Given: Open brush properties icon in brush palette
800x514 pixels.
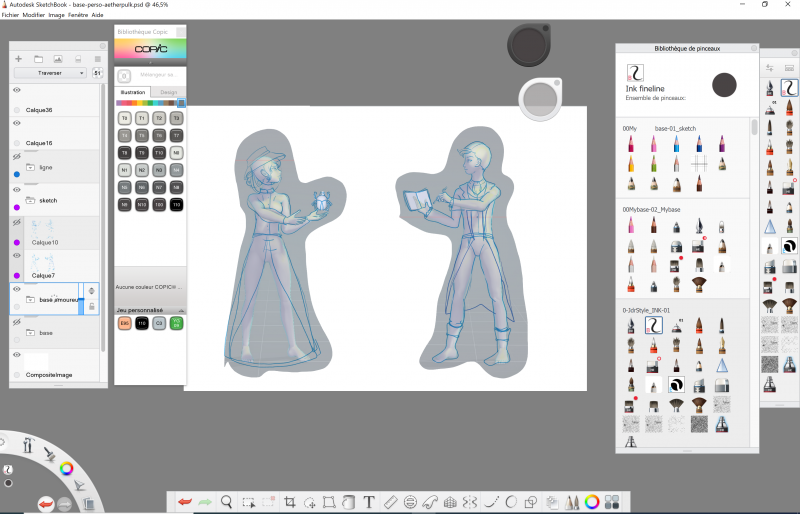Looking at the screenshot, I should pyautogui.click(x=770, y=67).
